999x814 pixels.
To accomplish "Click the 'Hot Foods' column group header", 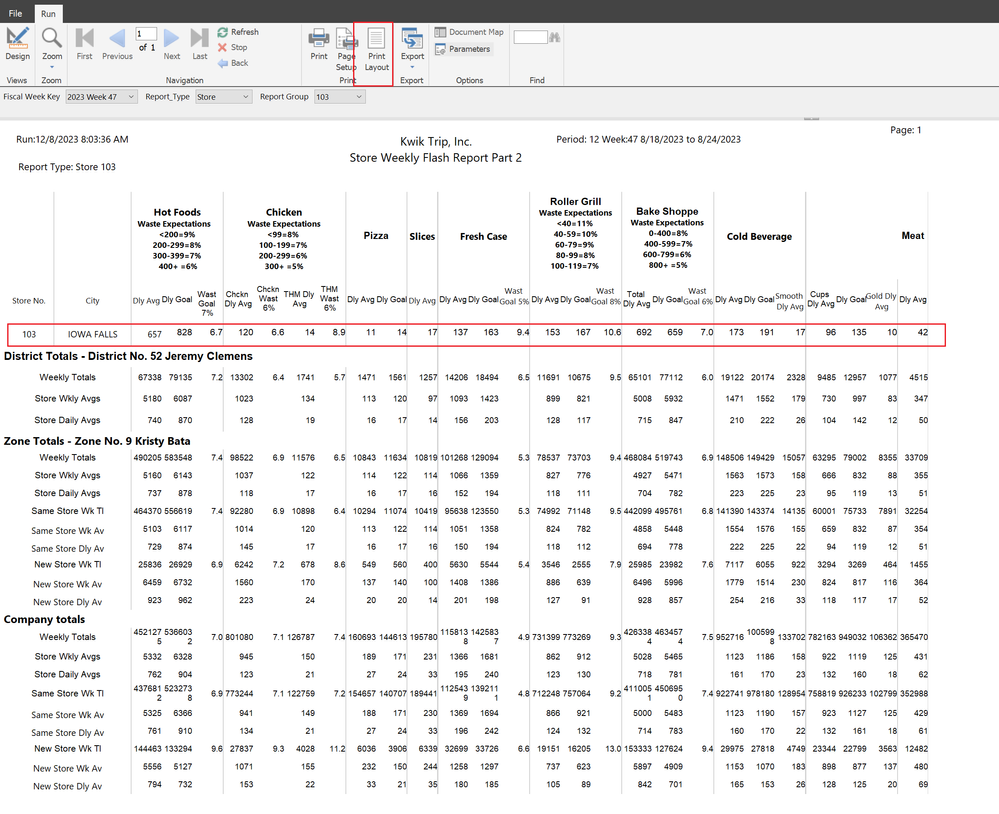I will 177,212.
